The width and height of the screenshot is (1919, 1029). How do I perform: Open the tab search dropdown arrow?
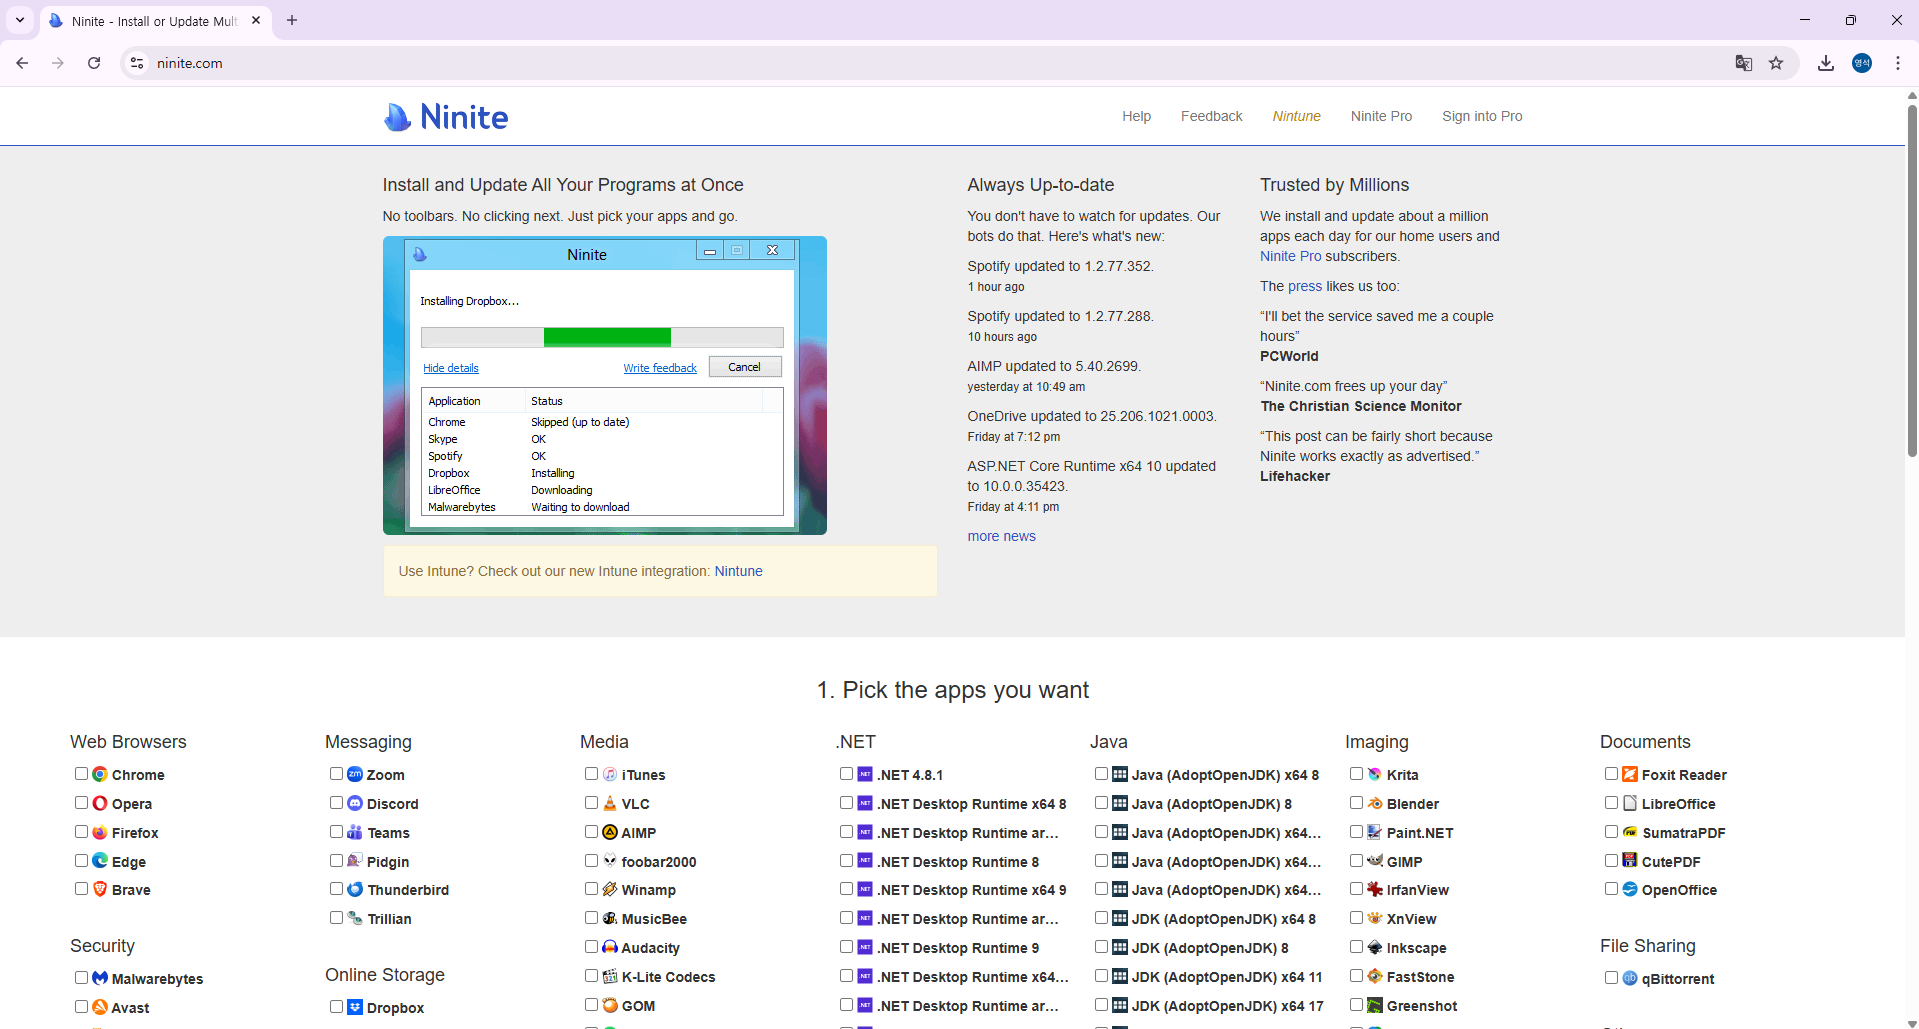tap(20, 20)
